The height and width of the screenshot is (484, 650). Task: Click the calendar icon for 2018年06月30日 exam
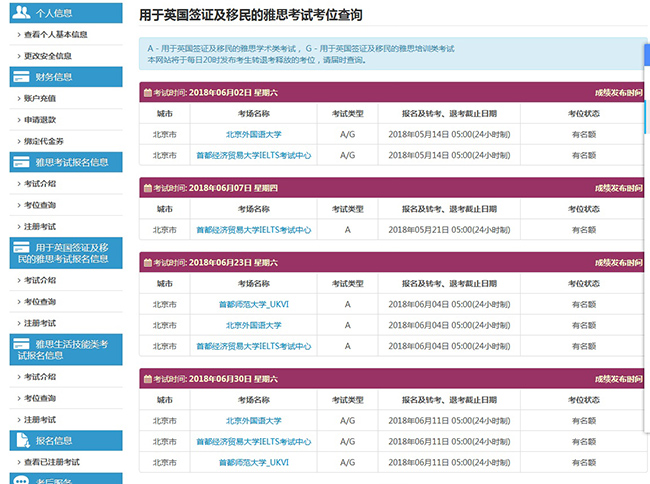click(x=148, y=380)
